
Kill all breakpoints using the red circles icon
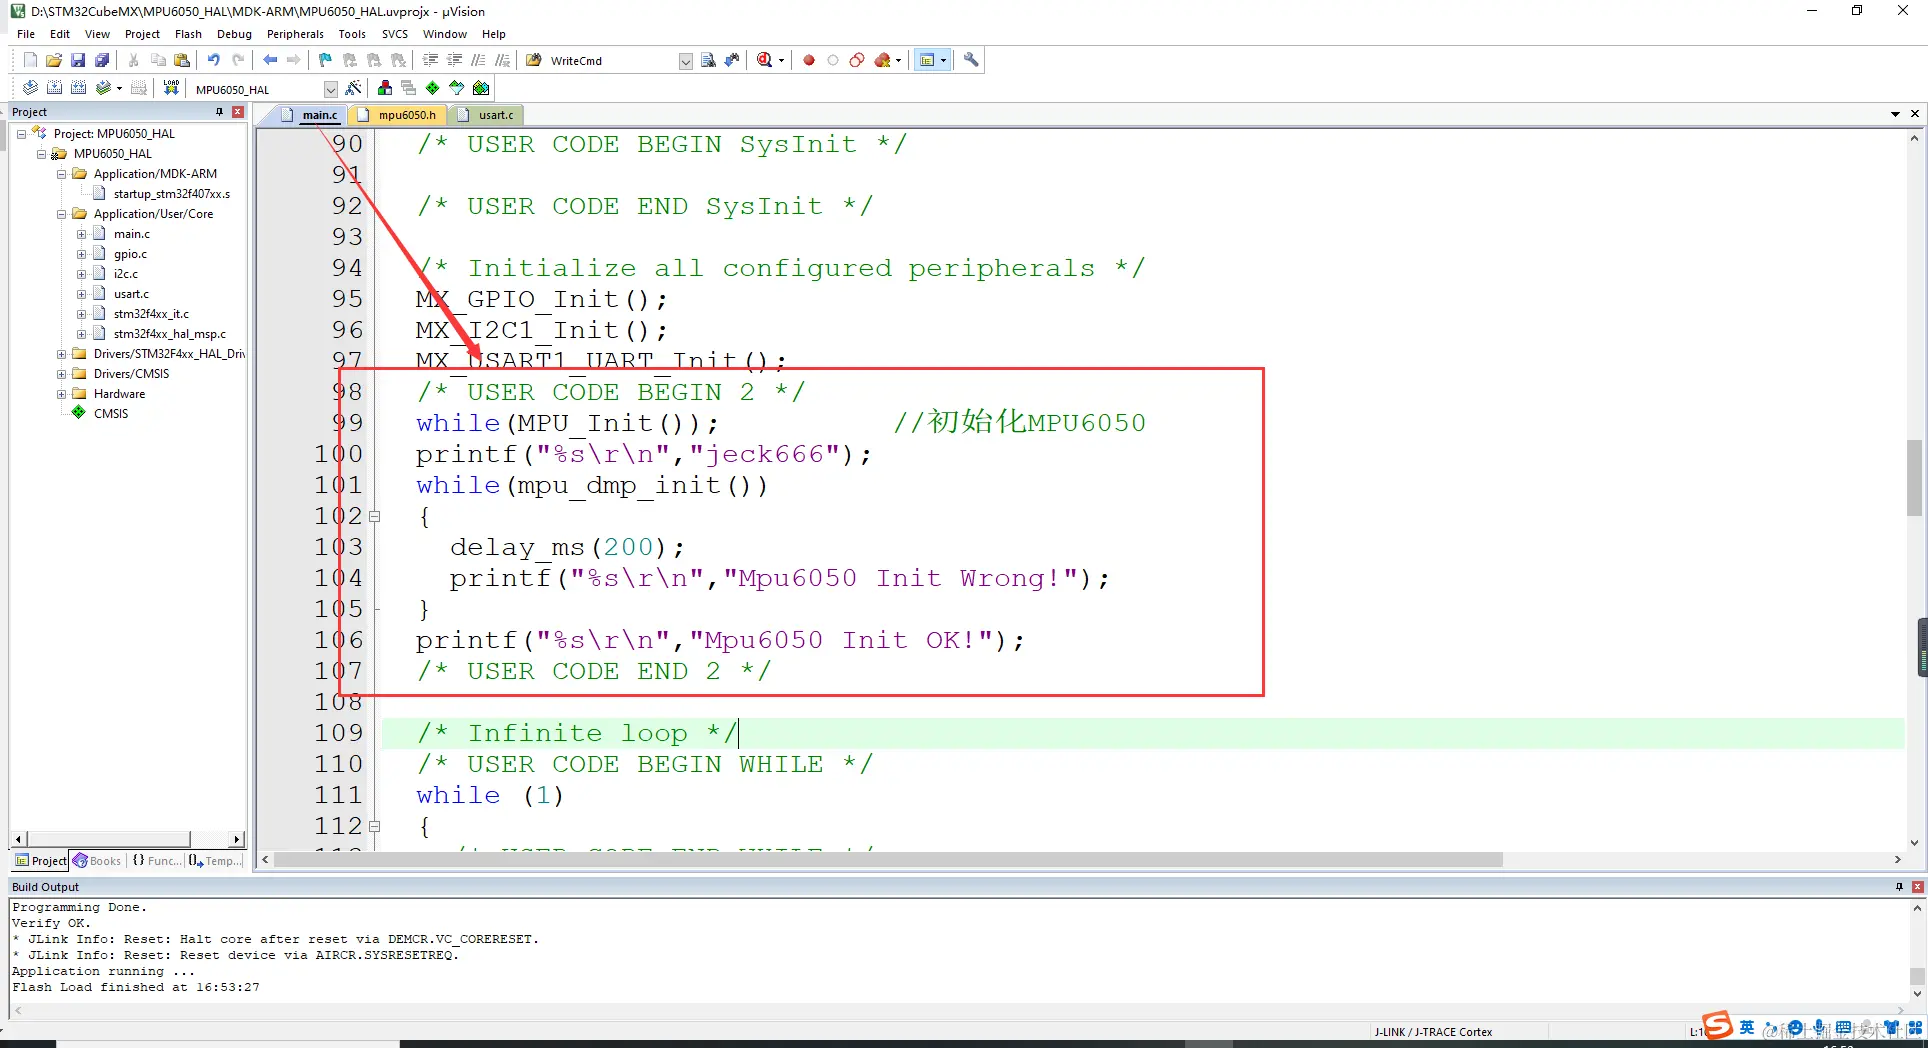882,60
